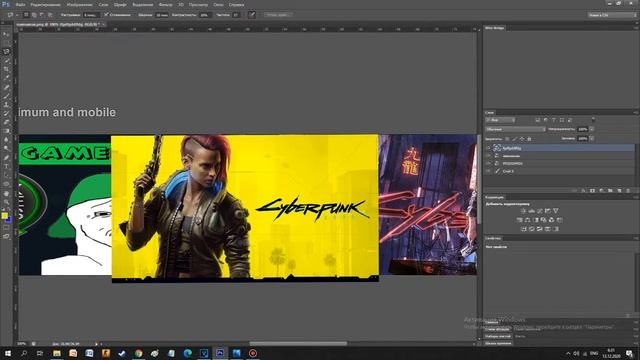Select the Eyedropper tool
The width and height of the screenshot is (640, 360).
coord(6,78)
